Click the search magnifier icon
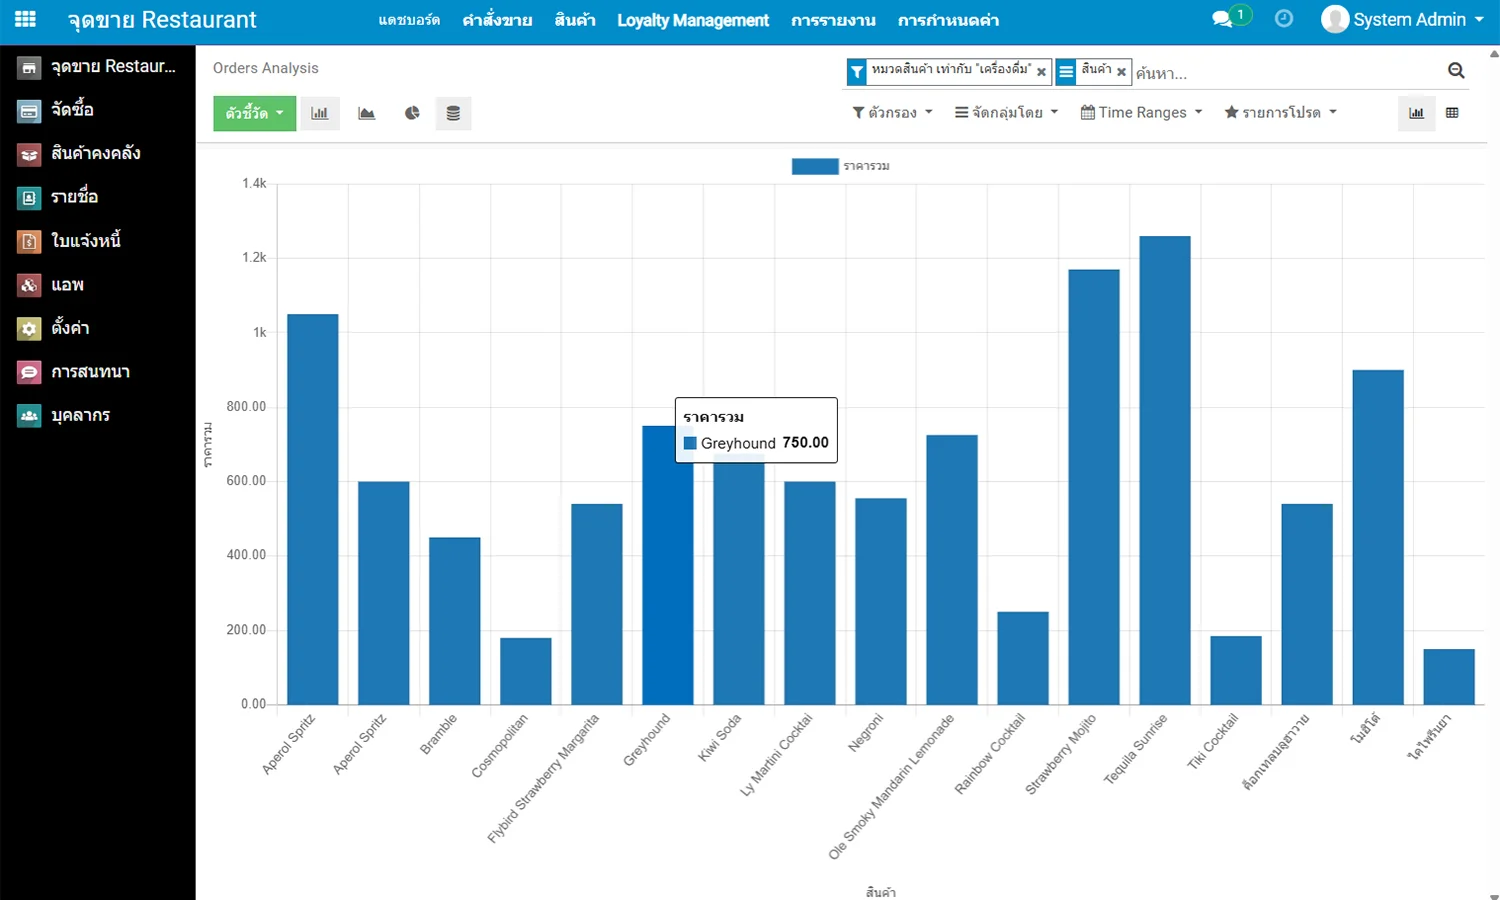The image size is (1500, 900). (x=1456, y=70)
